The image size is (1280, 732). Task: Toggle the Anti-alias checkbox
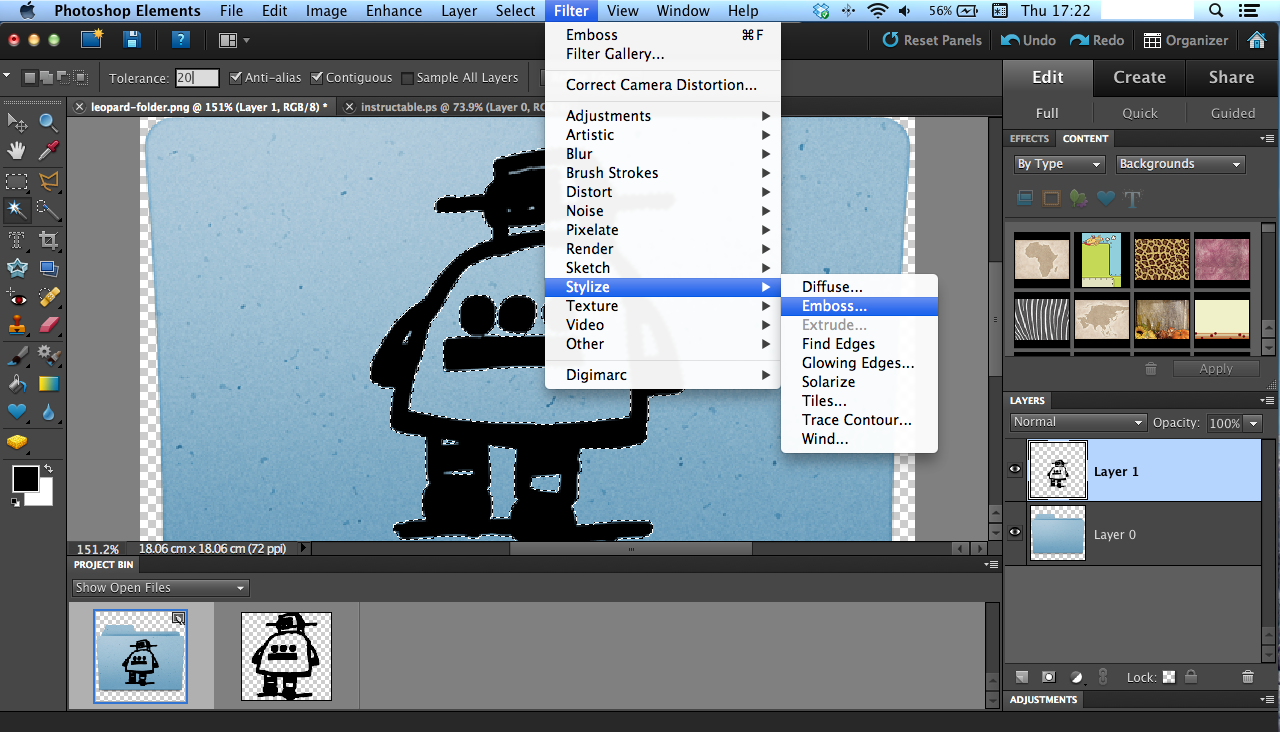point(235,78)
